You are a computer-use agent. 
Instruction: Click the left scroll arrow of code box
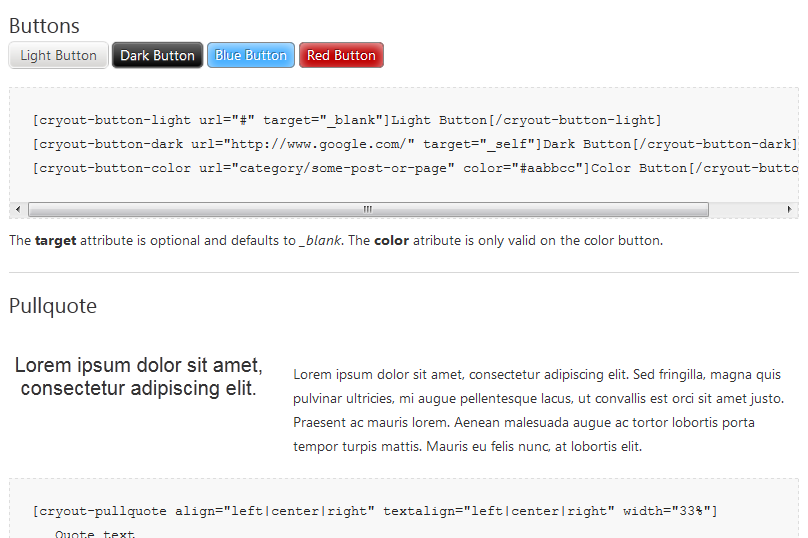pos(18,209)
